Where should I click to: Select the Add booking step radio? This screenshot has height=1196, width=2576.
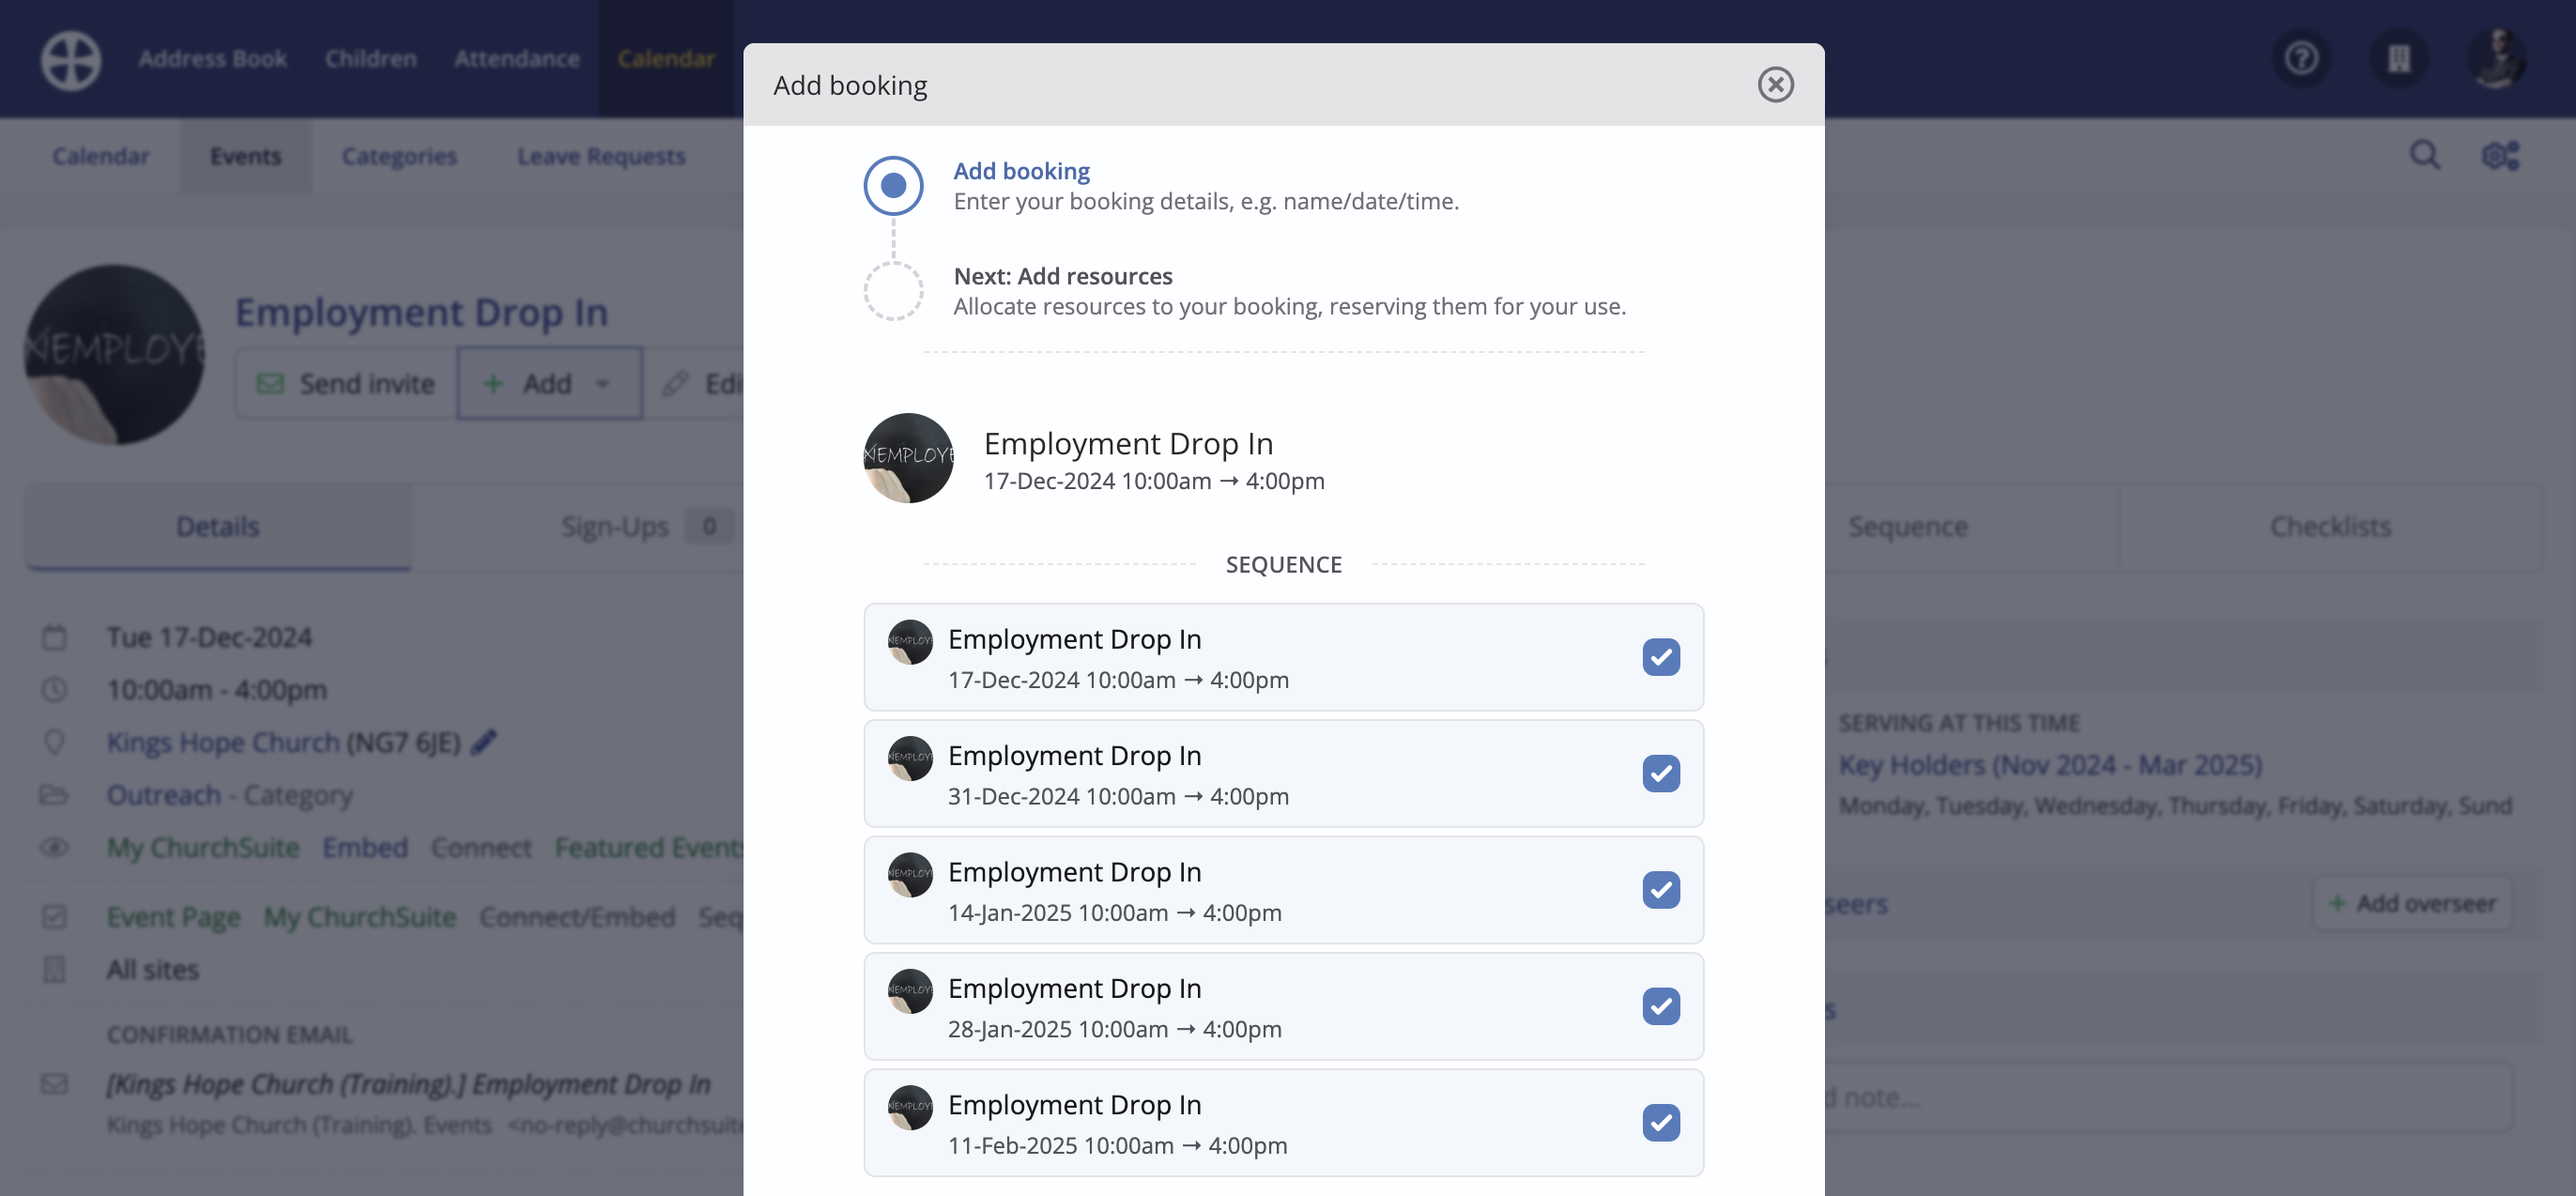pos(893,186)
